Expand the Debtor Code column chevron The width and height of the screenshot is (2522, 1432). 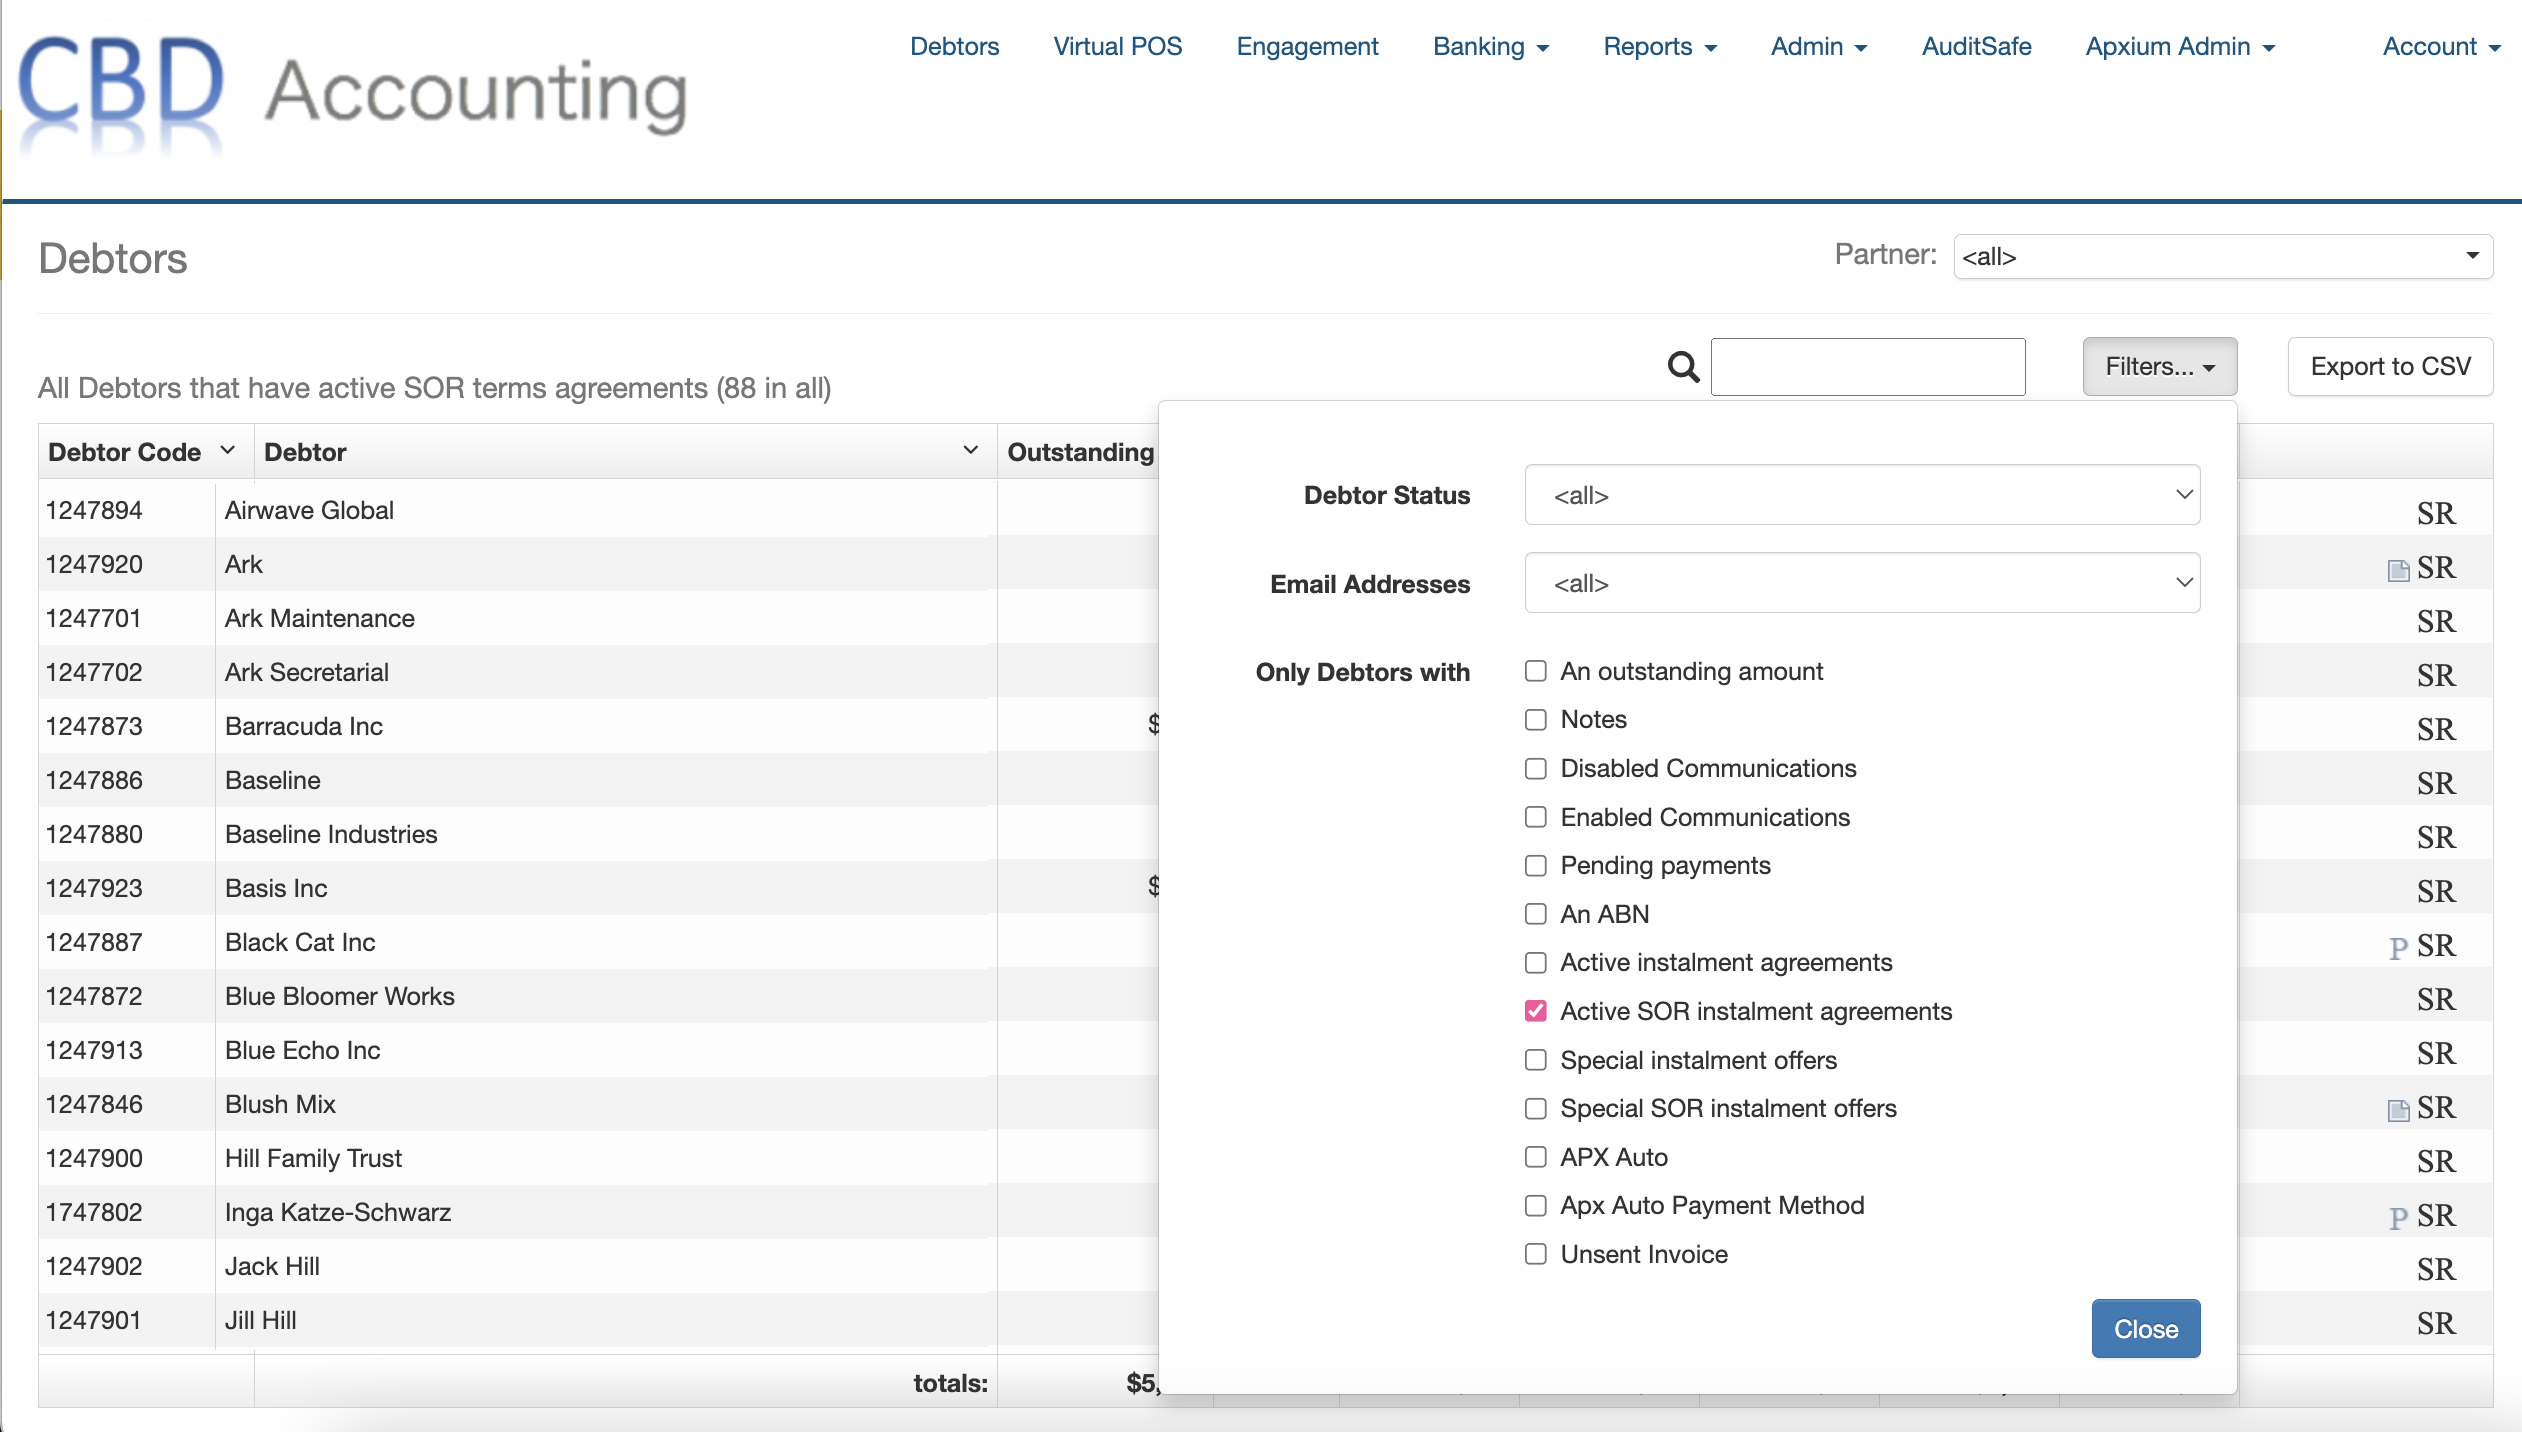[x=228, y=451]
